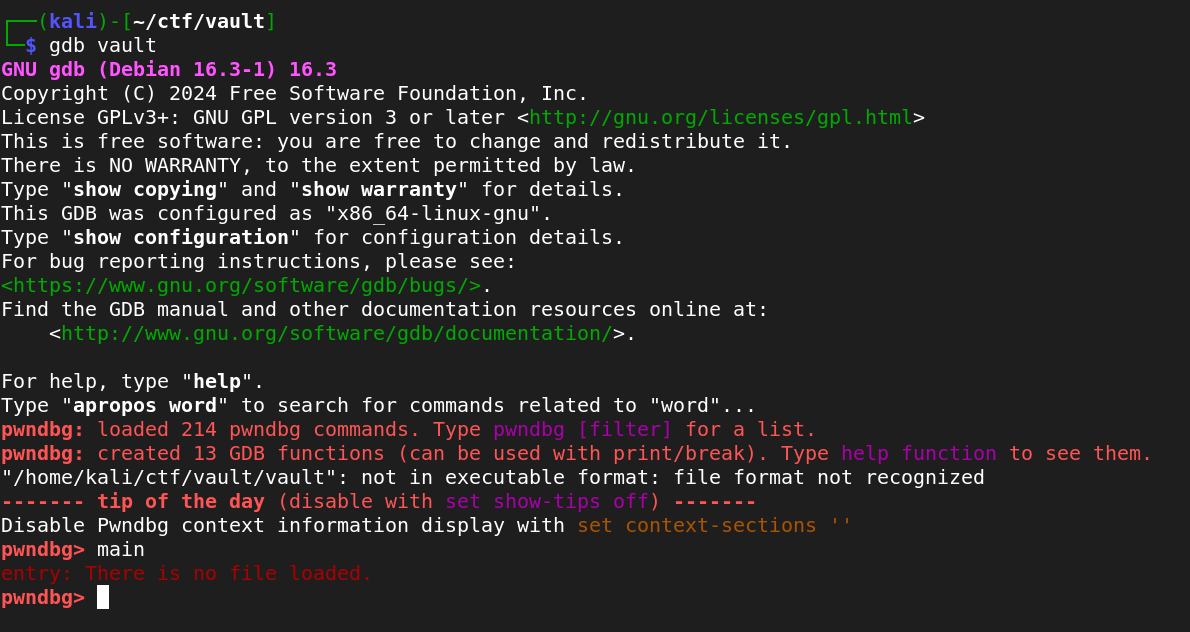The image size is (1190, 632).
Task: Click the "apropos word" command text
Action: 145,405
